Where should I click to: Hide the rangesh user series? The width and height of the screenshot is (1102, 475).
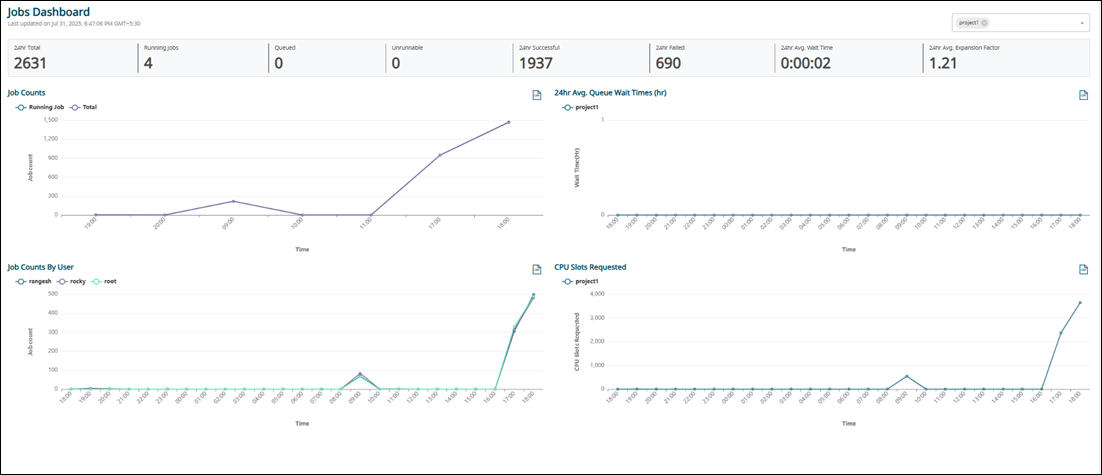pyautogui.click(x=38, y=281)
